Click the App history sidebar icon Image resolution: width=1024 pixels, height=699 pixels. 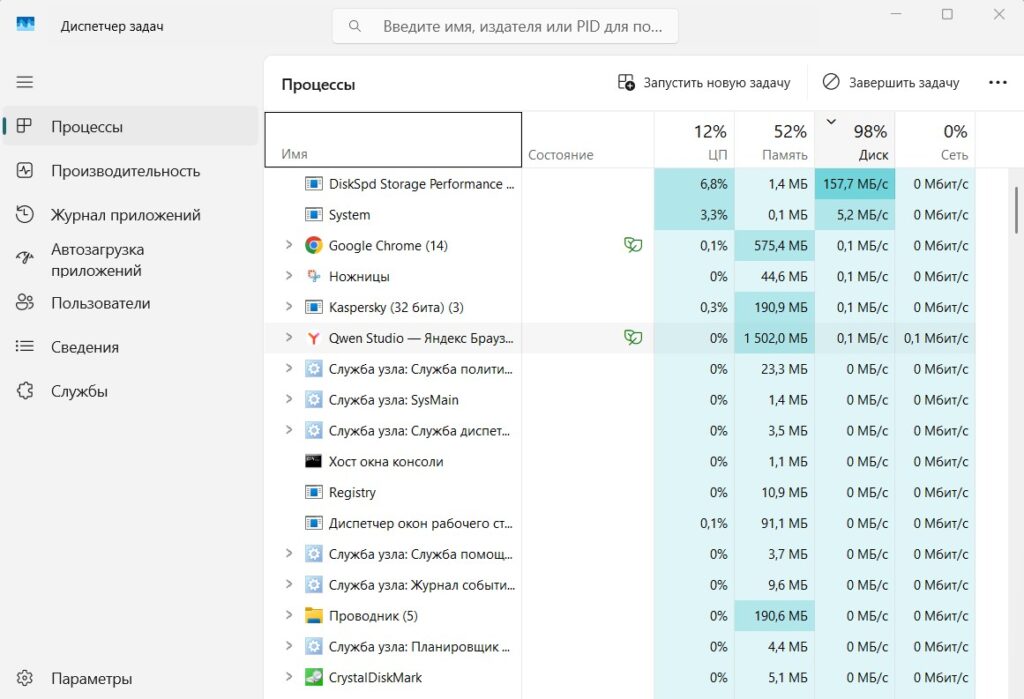point(24,214)
